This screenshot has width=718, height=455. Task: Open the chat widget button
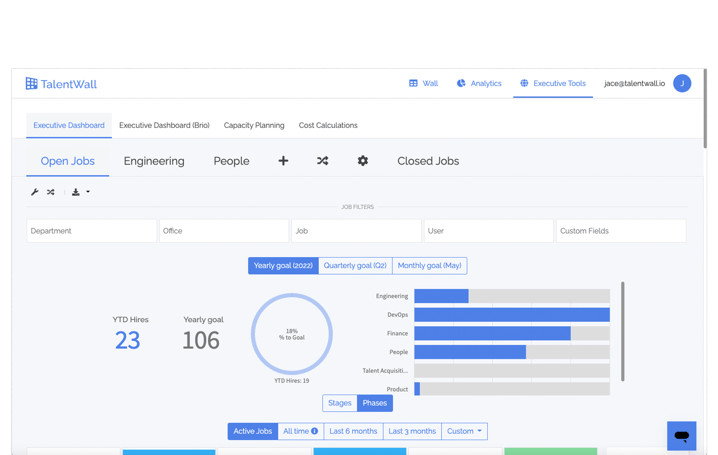681,436
